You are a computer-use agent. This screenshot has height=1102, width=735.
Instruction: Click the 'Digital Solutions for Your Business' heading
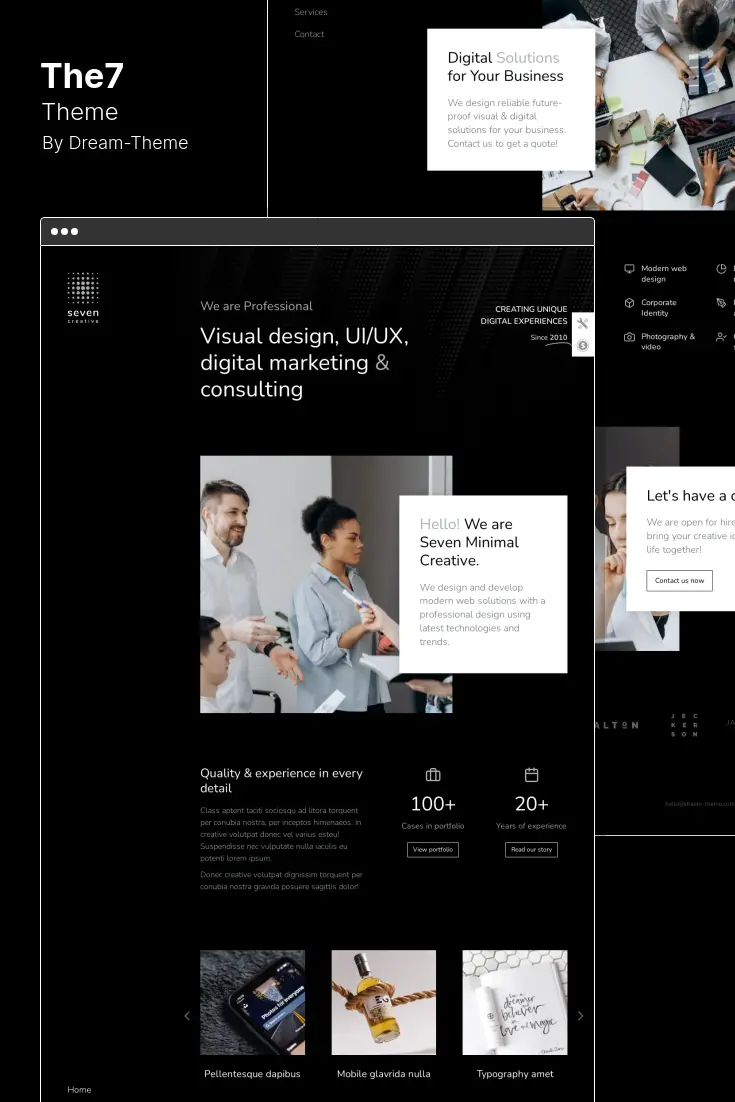tap(505, 67)
